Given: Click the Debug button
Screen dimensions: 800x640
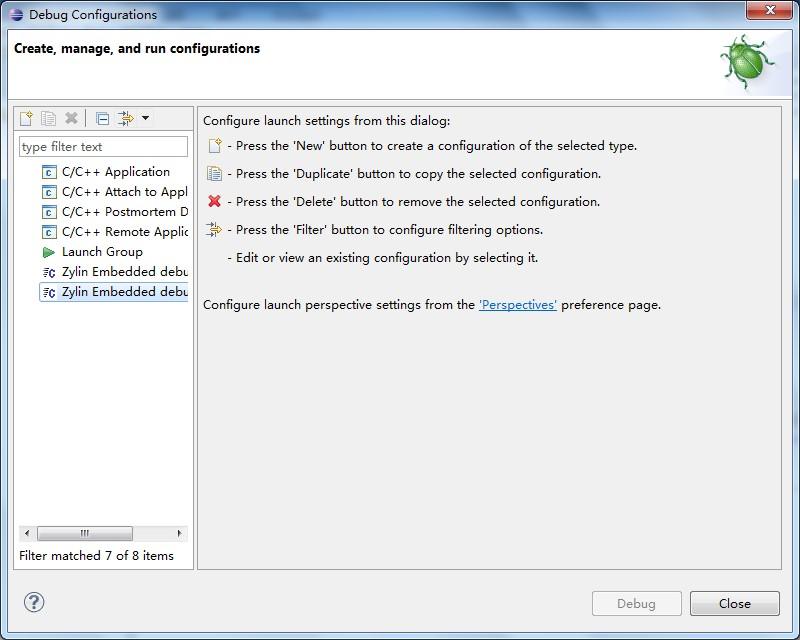Looking at the screenshot, I should pyautogui.click(x=636, y=603).
